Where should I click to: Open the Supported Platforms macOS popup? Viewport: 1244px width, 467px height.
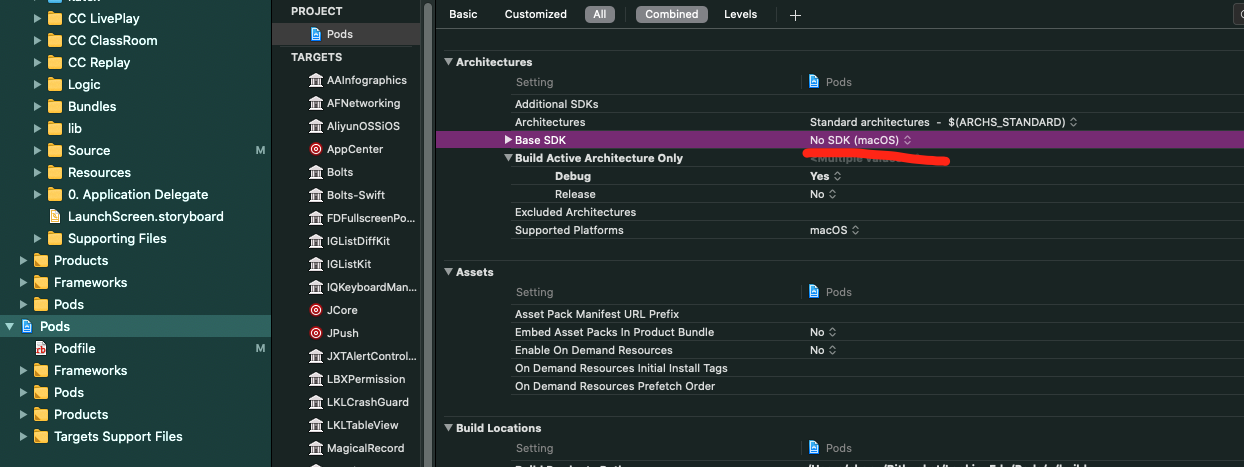[834, 230]
